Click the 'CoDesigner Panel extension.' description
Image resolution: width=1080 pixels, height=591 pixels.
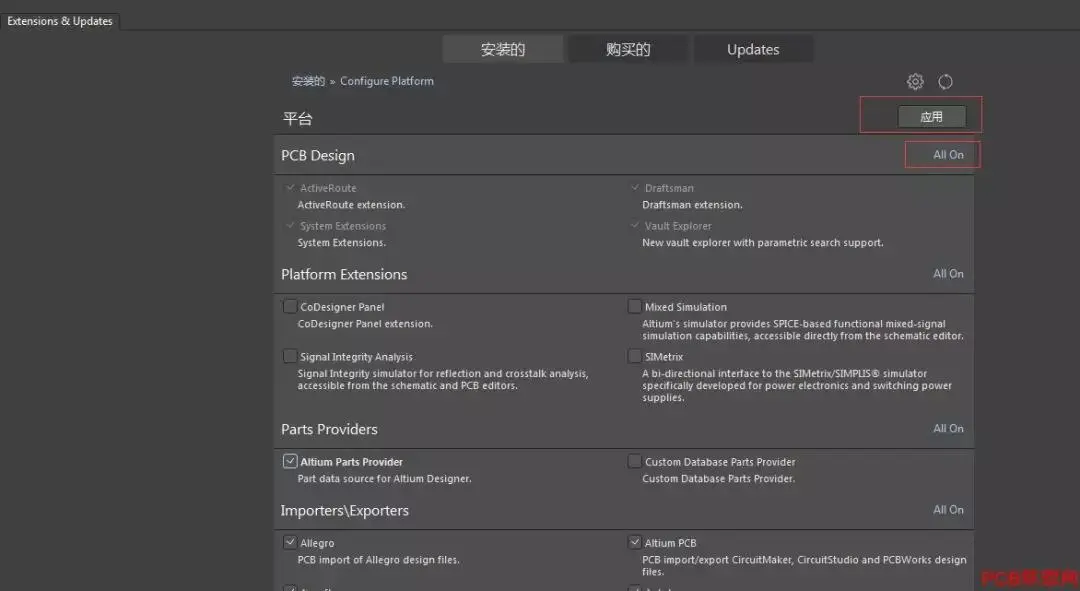(365, 324)
